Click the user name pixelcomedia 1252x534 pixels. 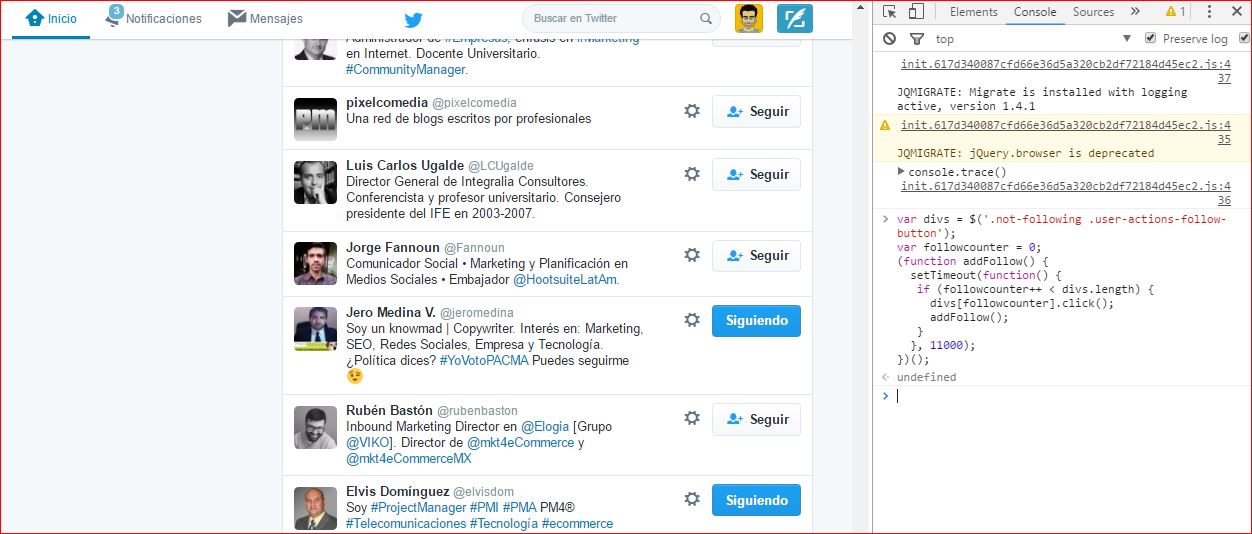(x=386, y=103)
